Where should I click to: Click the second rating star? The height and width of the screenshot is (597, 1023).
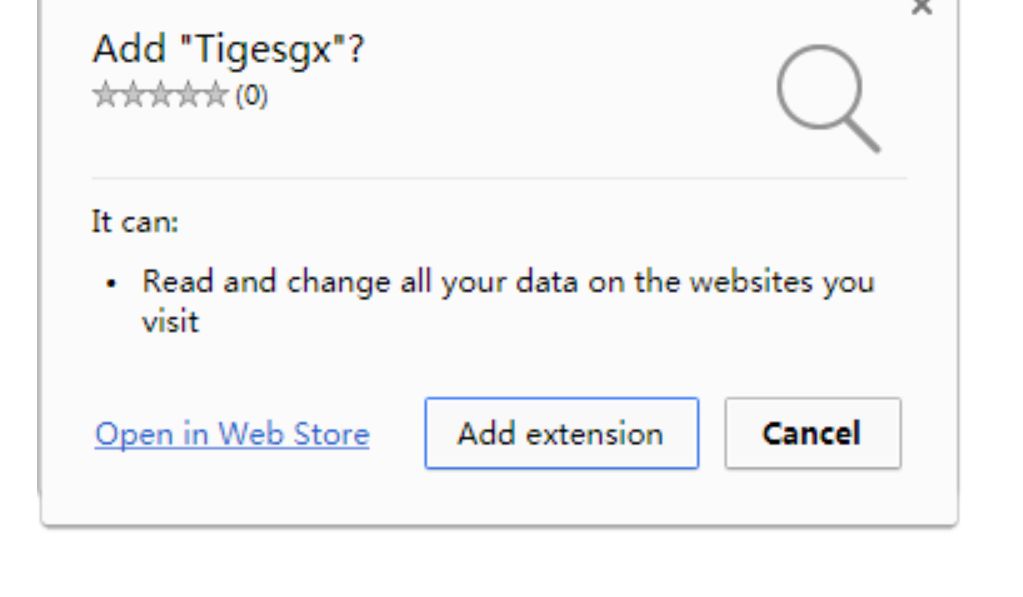(x=132, y=96)
